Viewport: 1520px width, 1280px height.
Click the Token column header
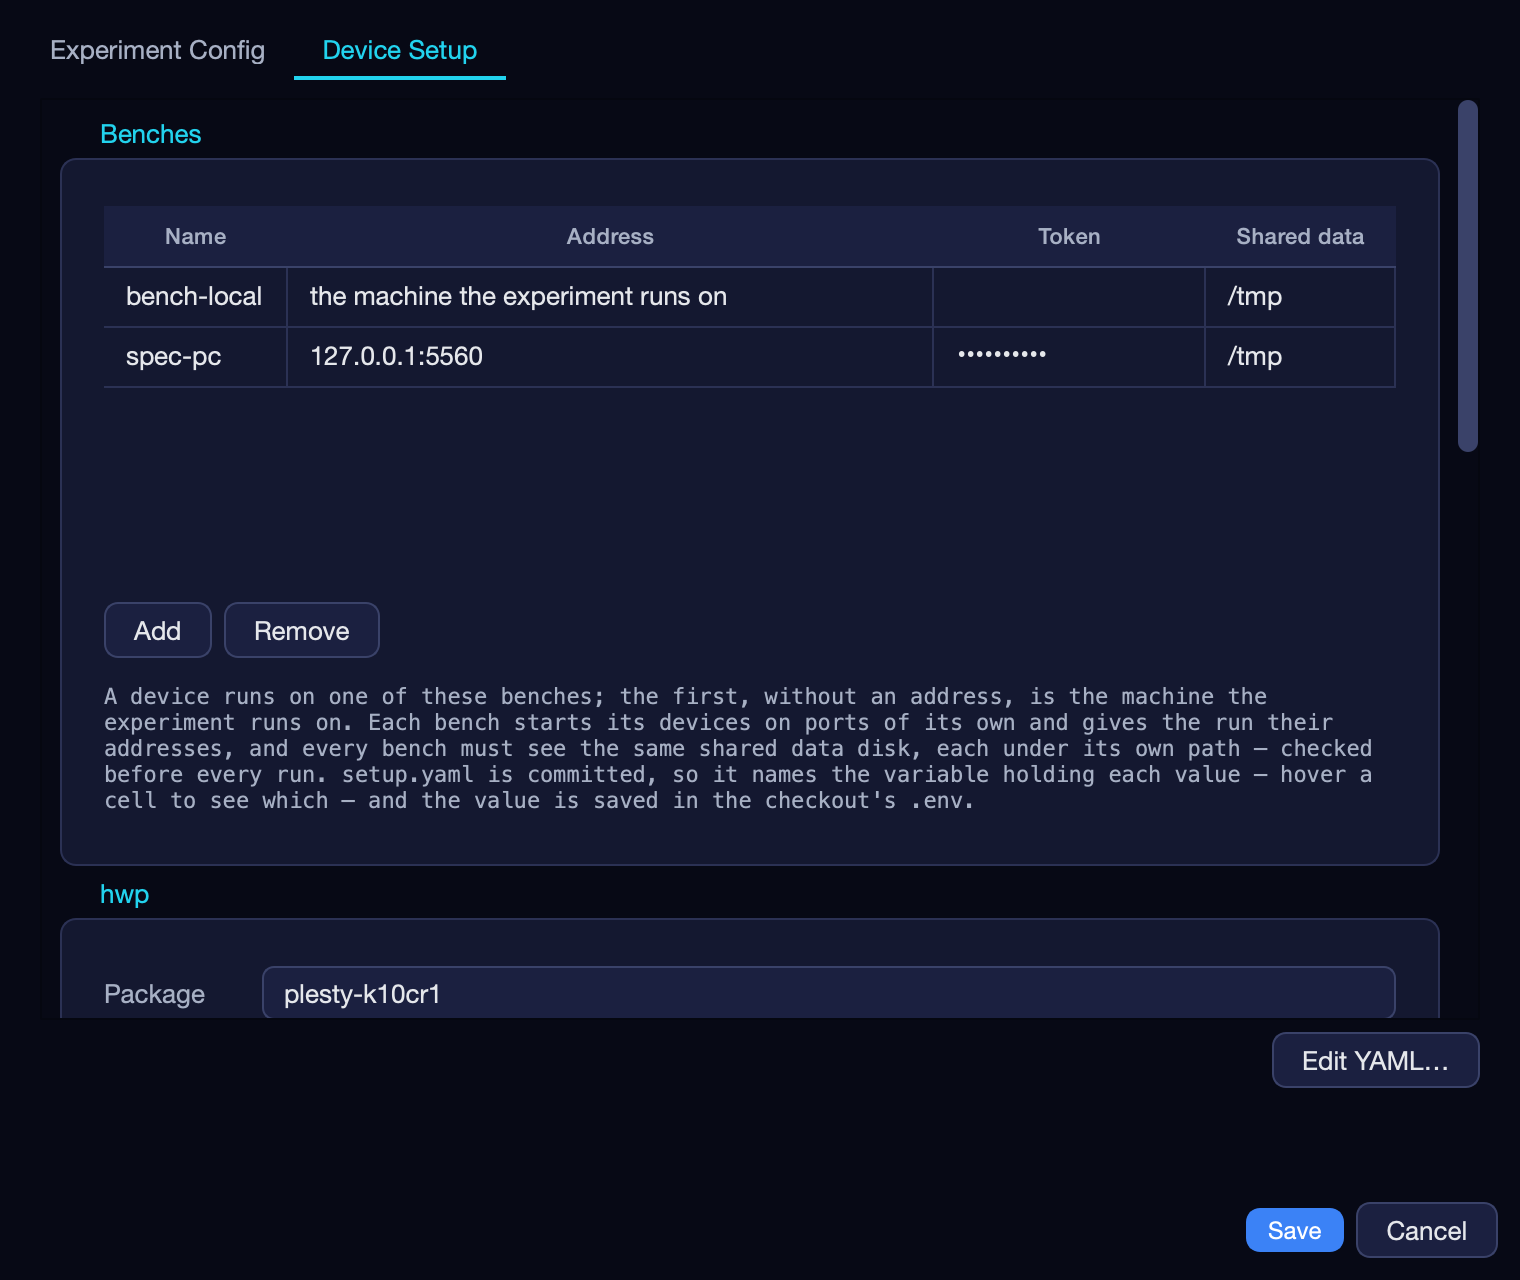pyautogui.click(x=1069, y=237)
